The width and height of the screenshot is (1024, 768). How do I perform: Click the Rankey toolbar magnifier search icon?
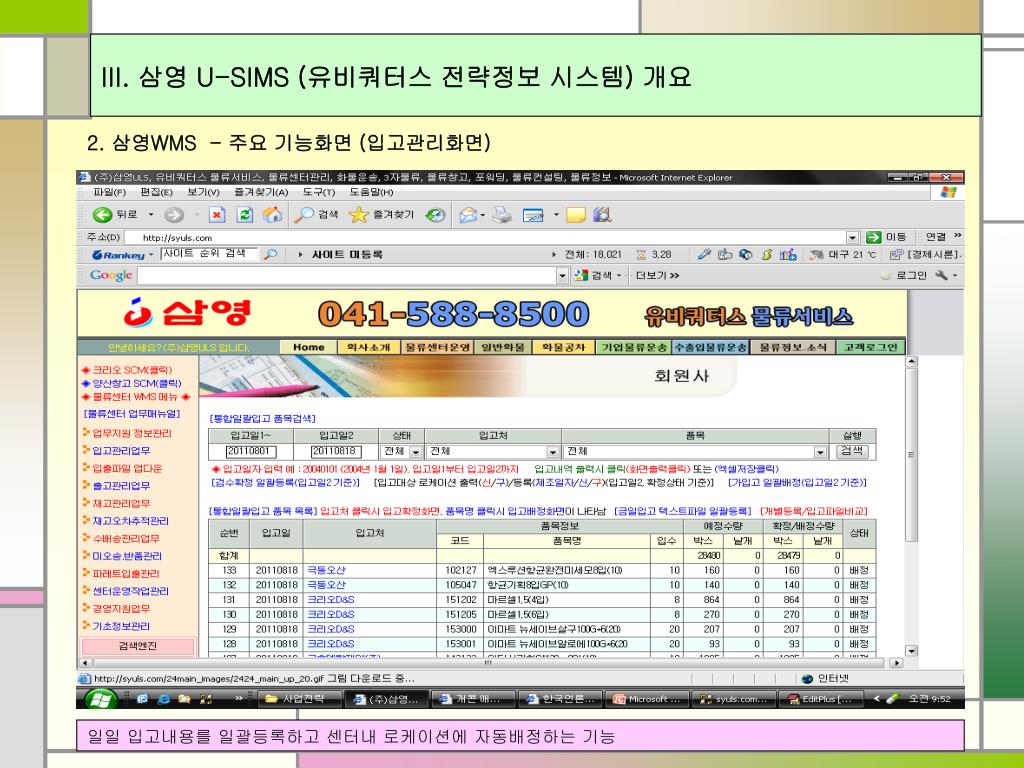click(x=270, y=255)
